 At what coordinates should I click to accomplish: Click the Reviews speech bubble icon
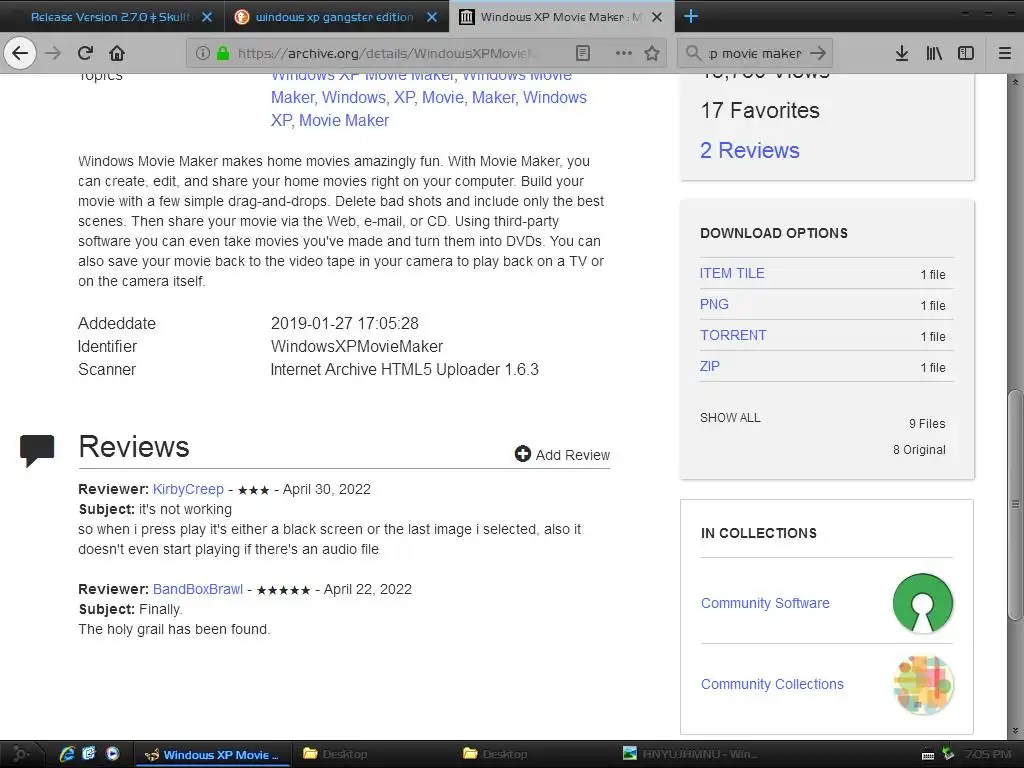pyautogui.click(x=37, y=451)
